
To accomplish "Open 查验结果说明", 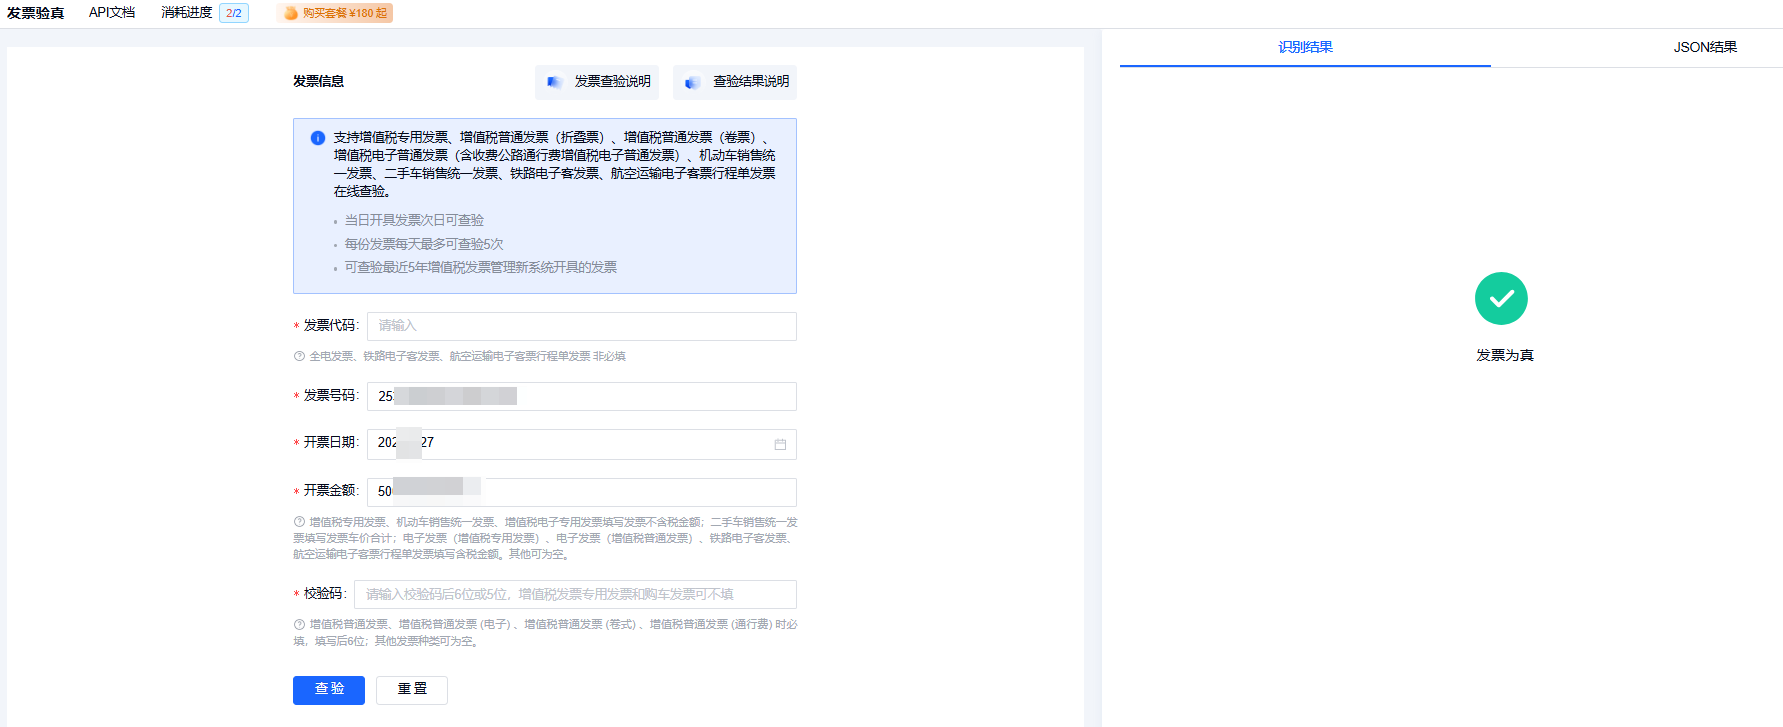I will click(735, 82).
